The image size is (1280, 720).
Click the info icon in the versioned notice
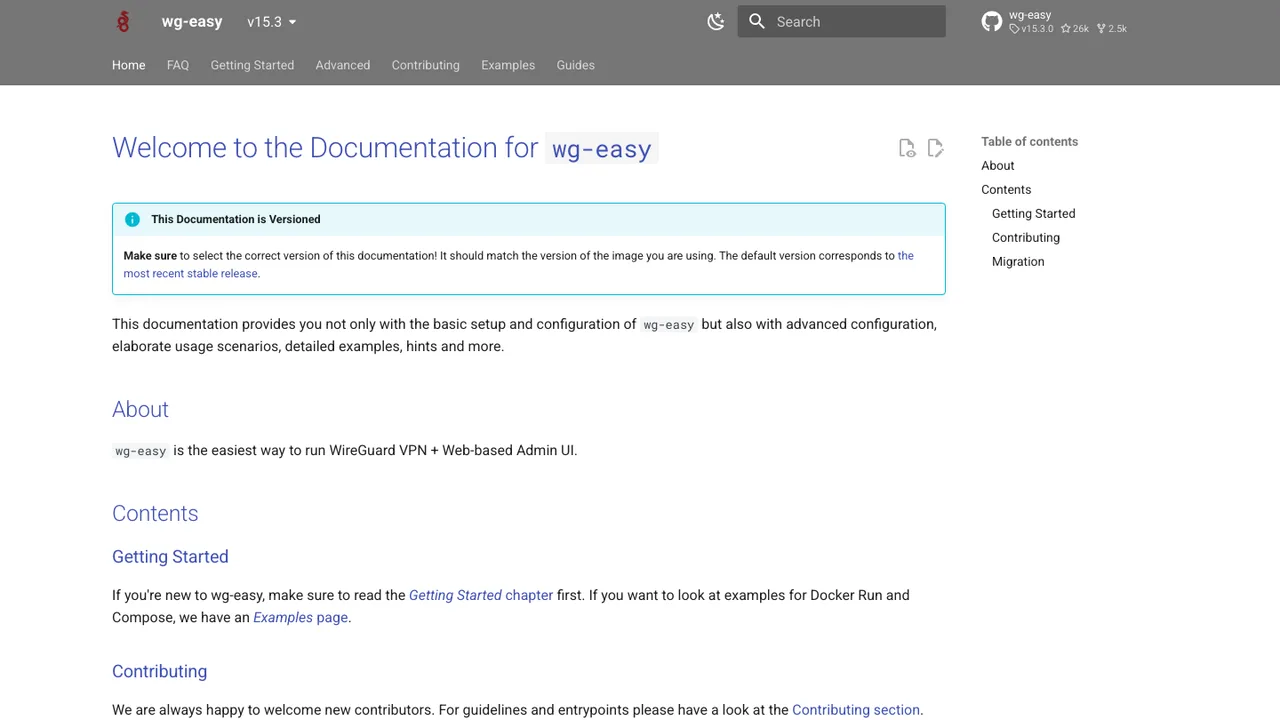coord(132,219)
